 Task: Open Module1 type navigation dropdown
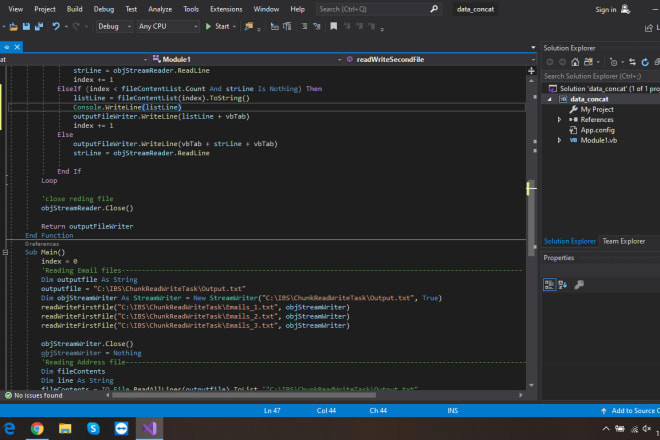tap(247, 59)
